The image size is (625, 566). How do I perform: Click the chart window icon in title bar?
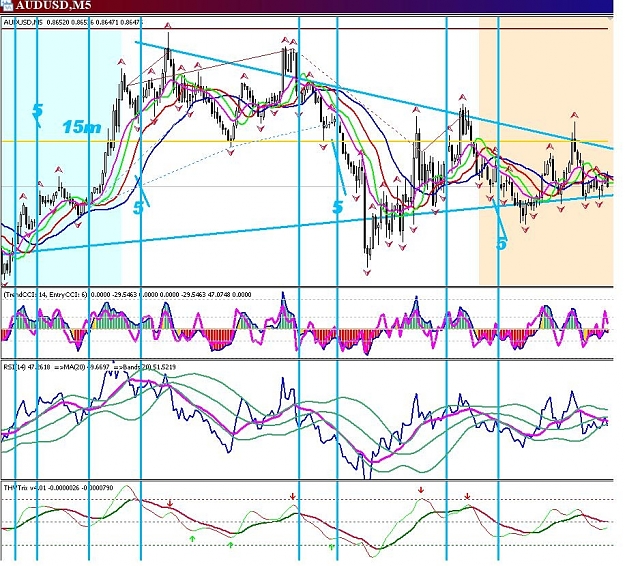[7, 5]
